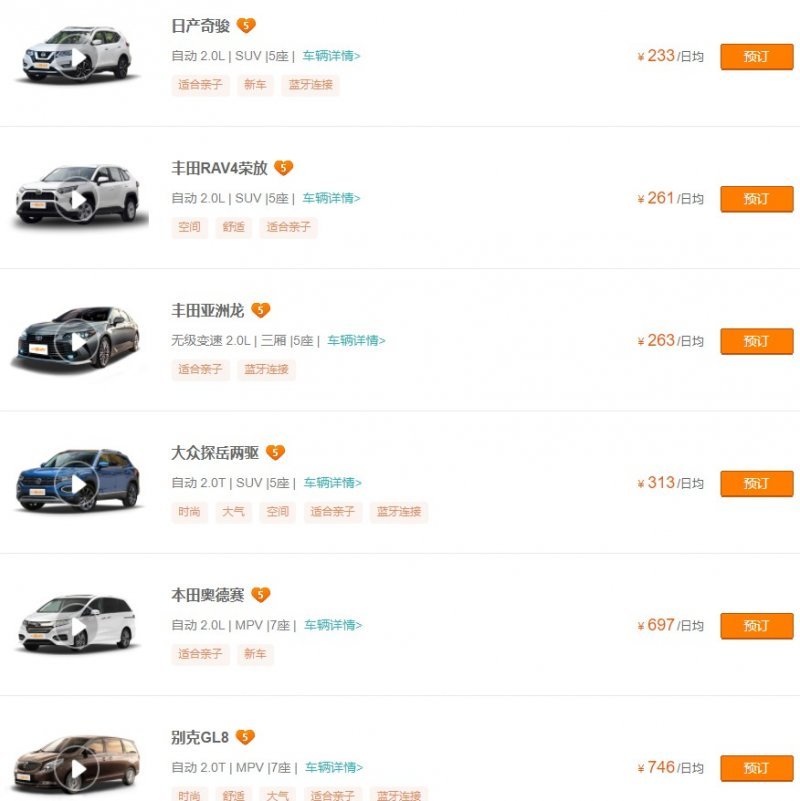800x801 pixels.
Task: Play the 日产奇骏 car video
Action: click(x=77, y=59)
